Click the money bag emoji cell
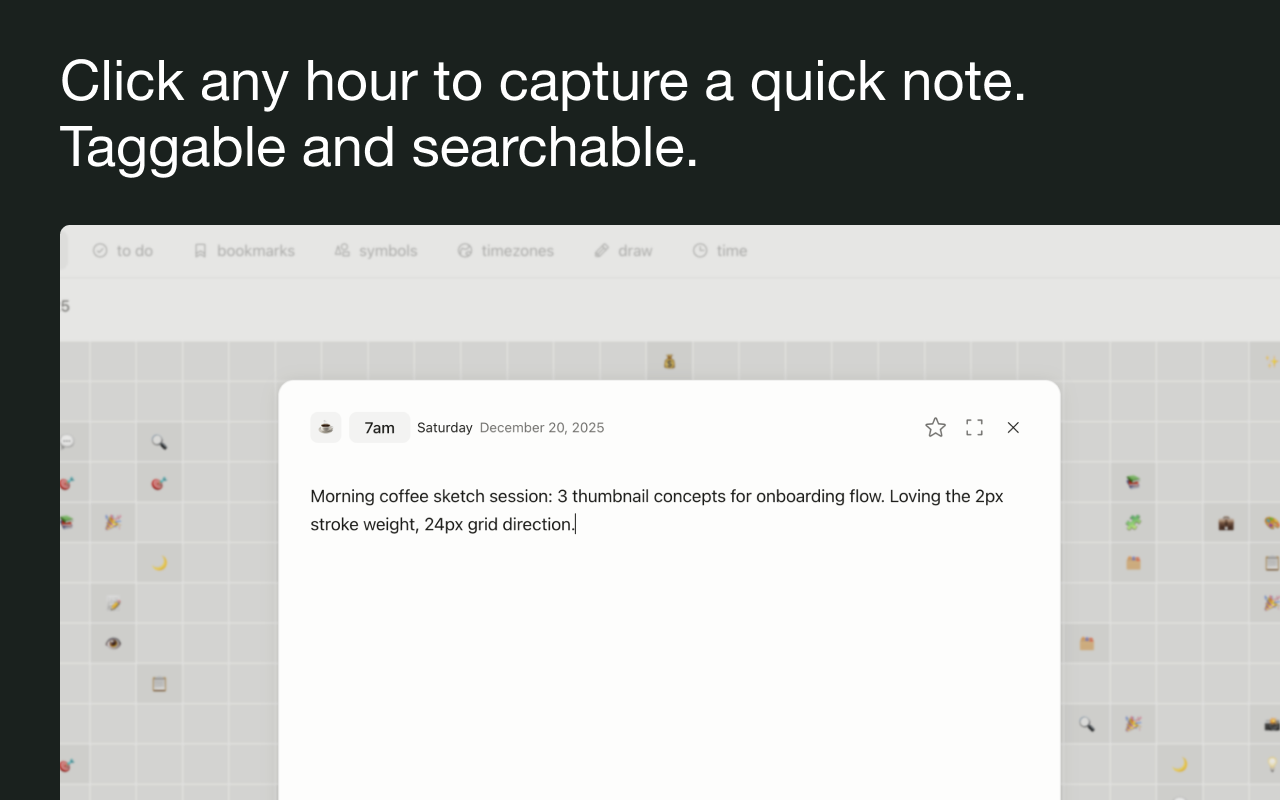Screen dimensions: 1280x800 [x=669, y=361]
